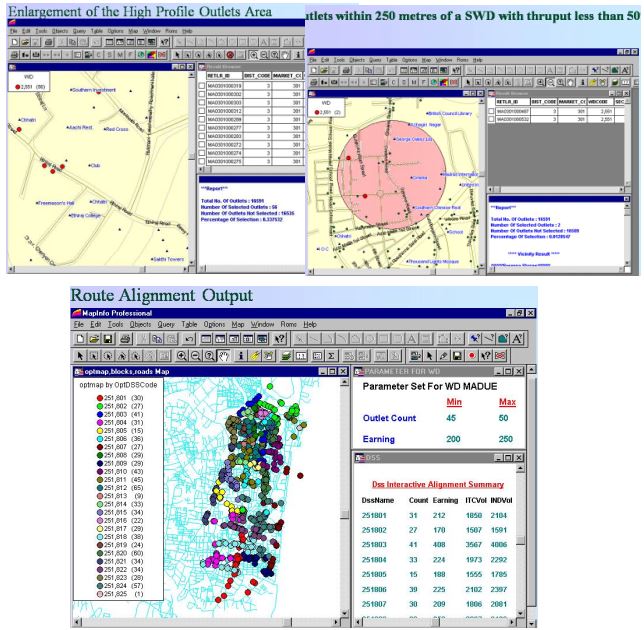Screen dimensions: 644x630
Task: Tick last row checkbox in High Profile Outlets browser
Action: pyautogui.click(x=202, y=161)
